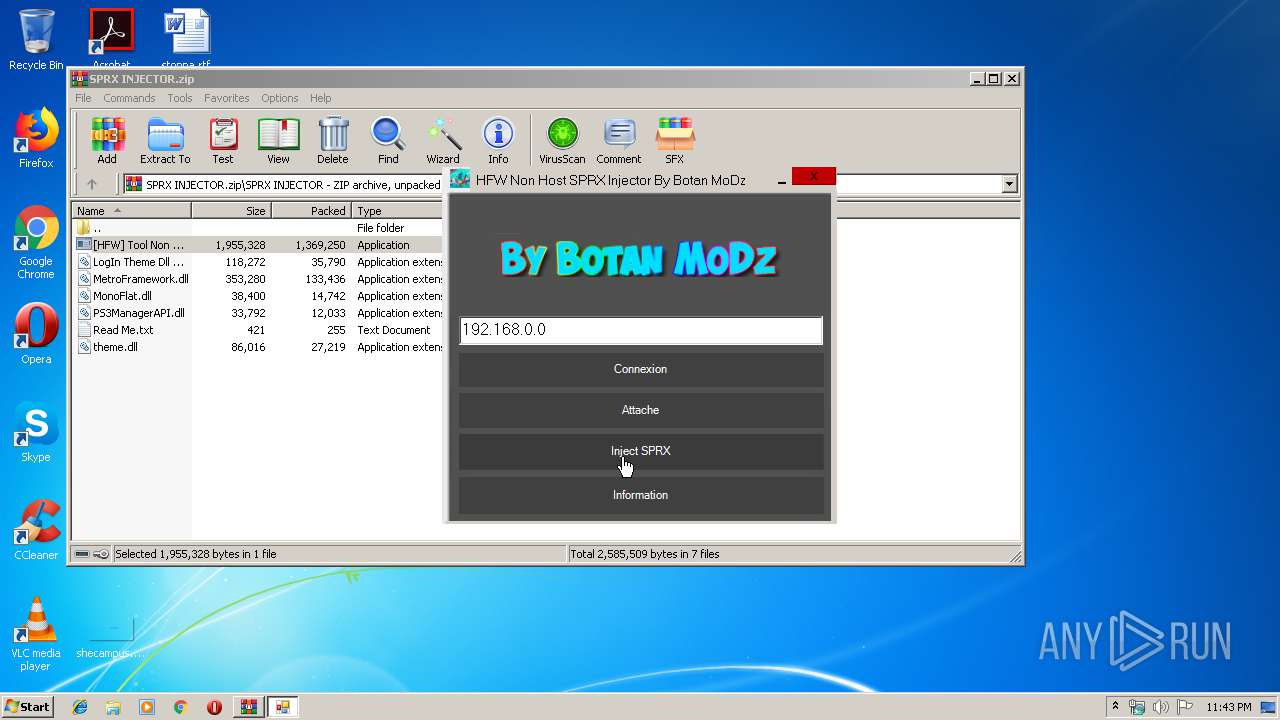Open Recycle Bin desktop icon
Viewport: 1280px width, 720px height.
(36, 40)
